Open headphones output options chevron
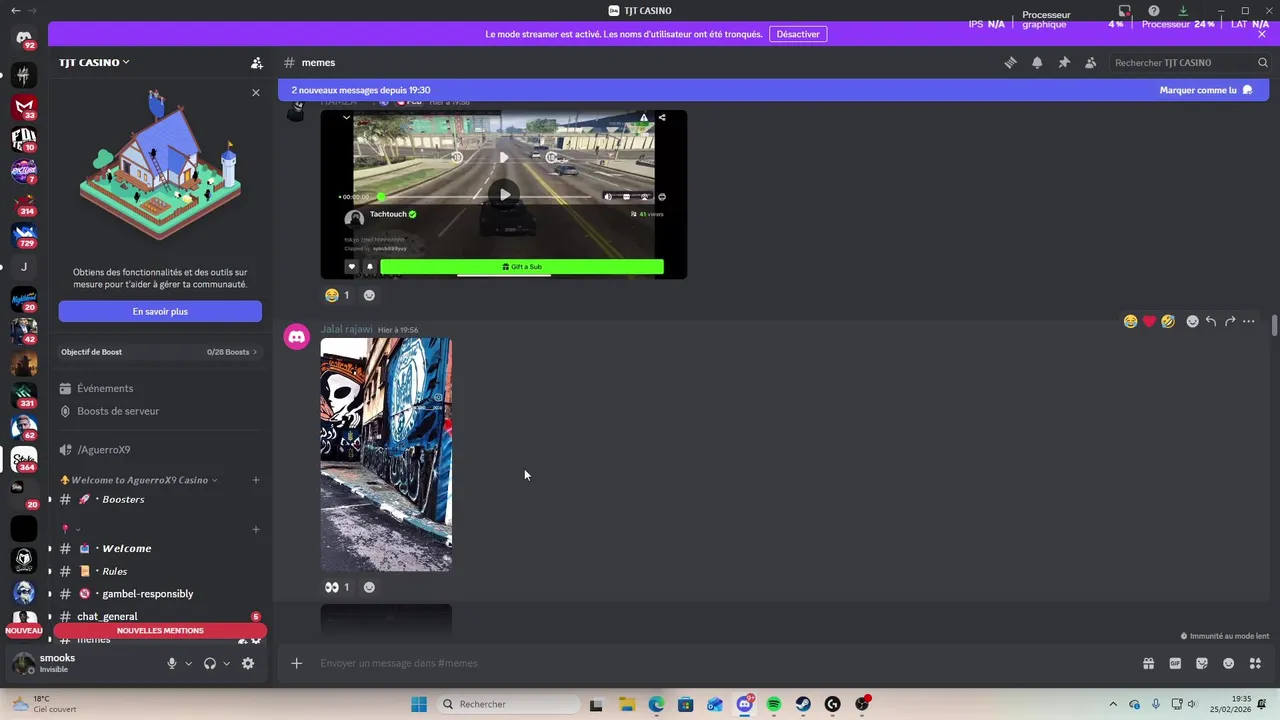The image size is (1280, 720). [226, 663]
